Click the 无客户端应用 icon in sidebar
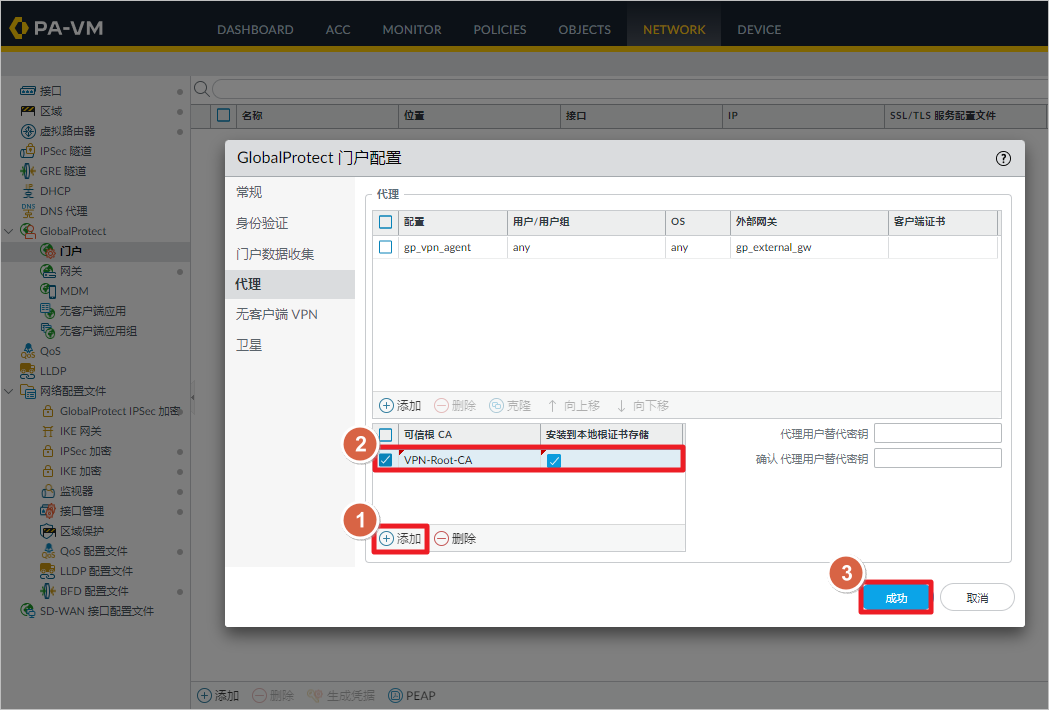This screenshot has height=710, width=1049. click(x=47, y=310)
